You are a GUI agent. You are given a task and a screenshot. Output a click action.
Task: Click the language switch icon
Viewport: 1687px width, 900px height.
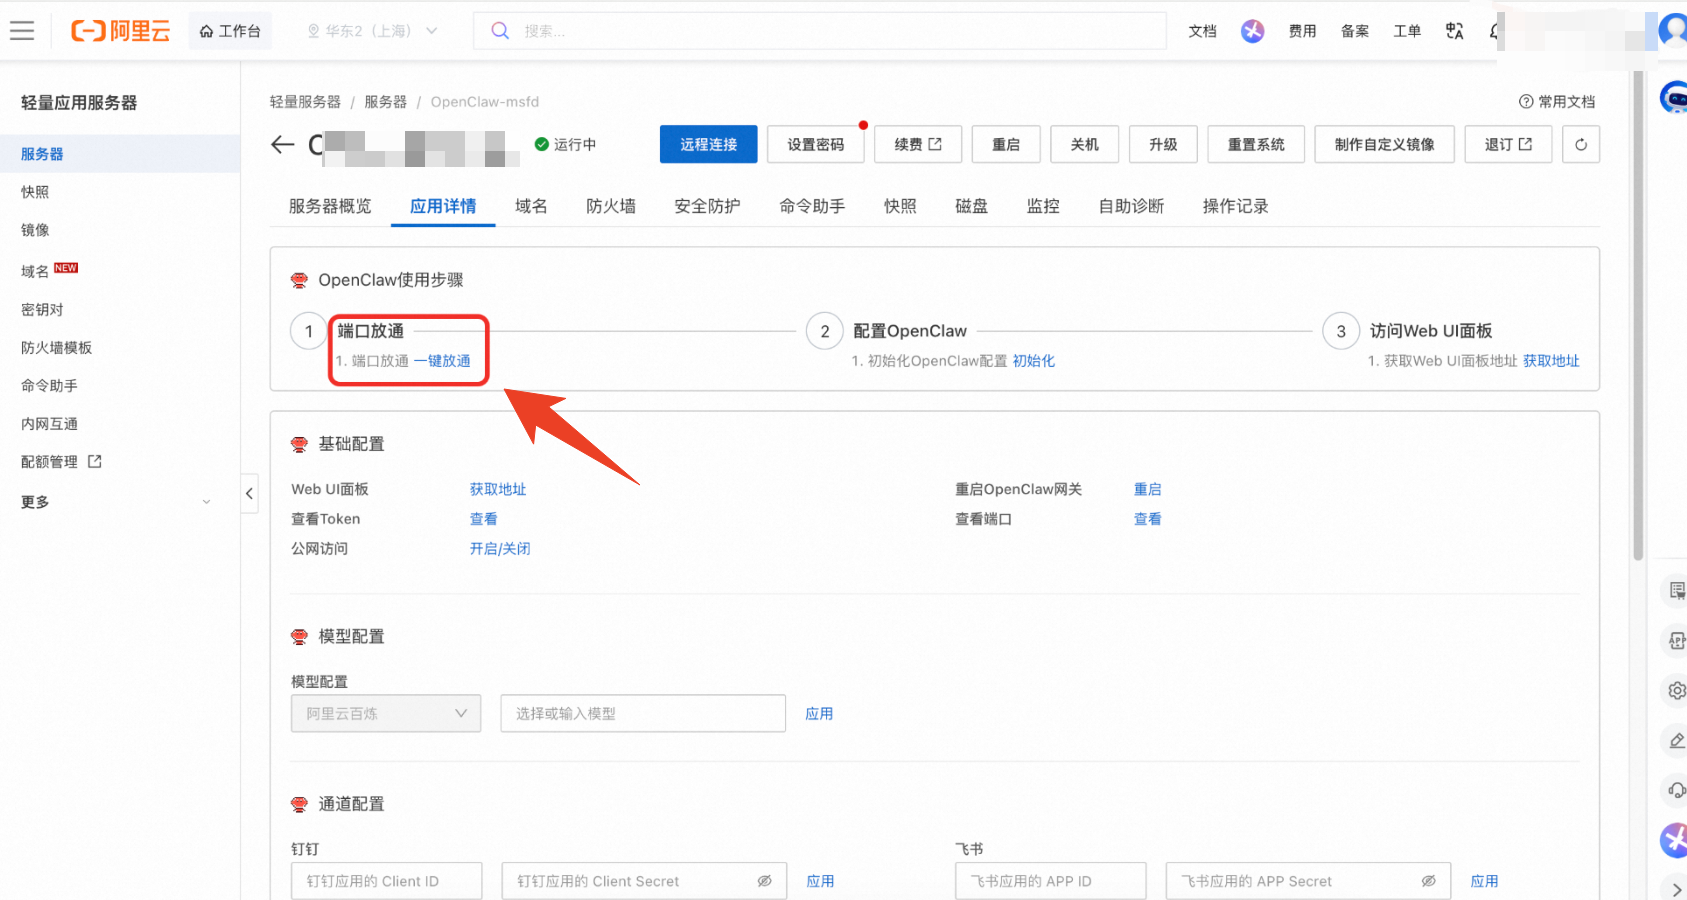pyautogui.click(x=1455, y=31)
